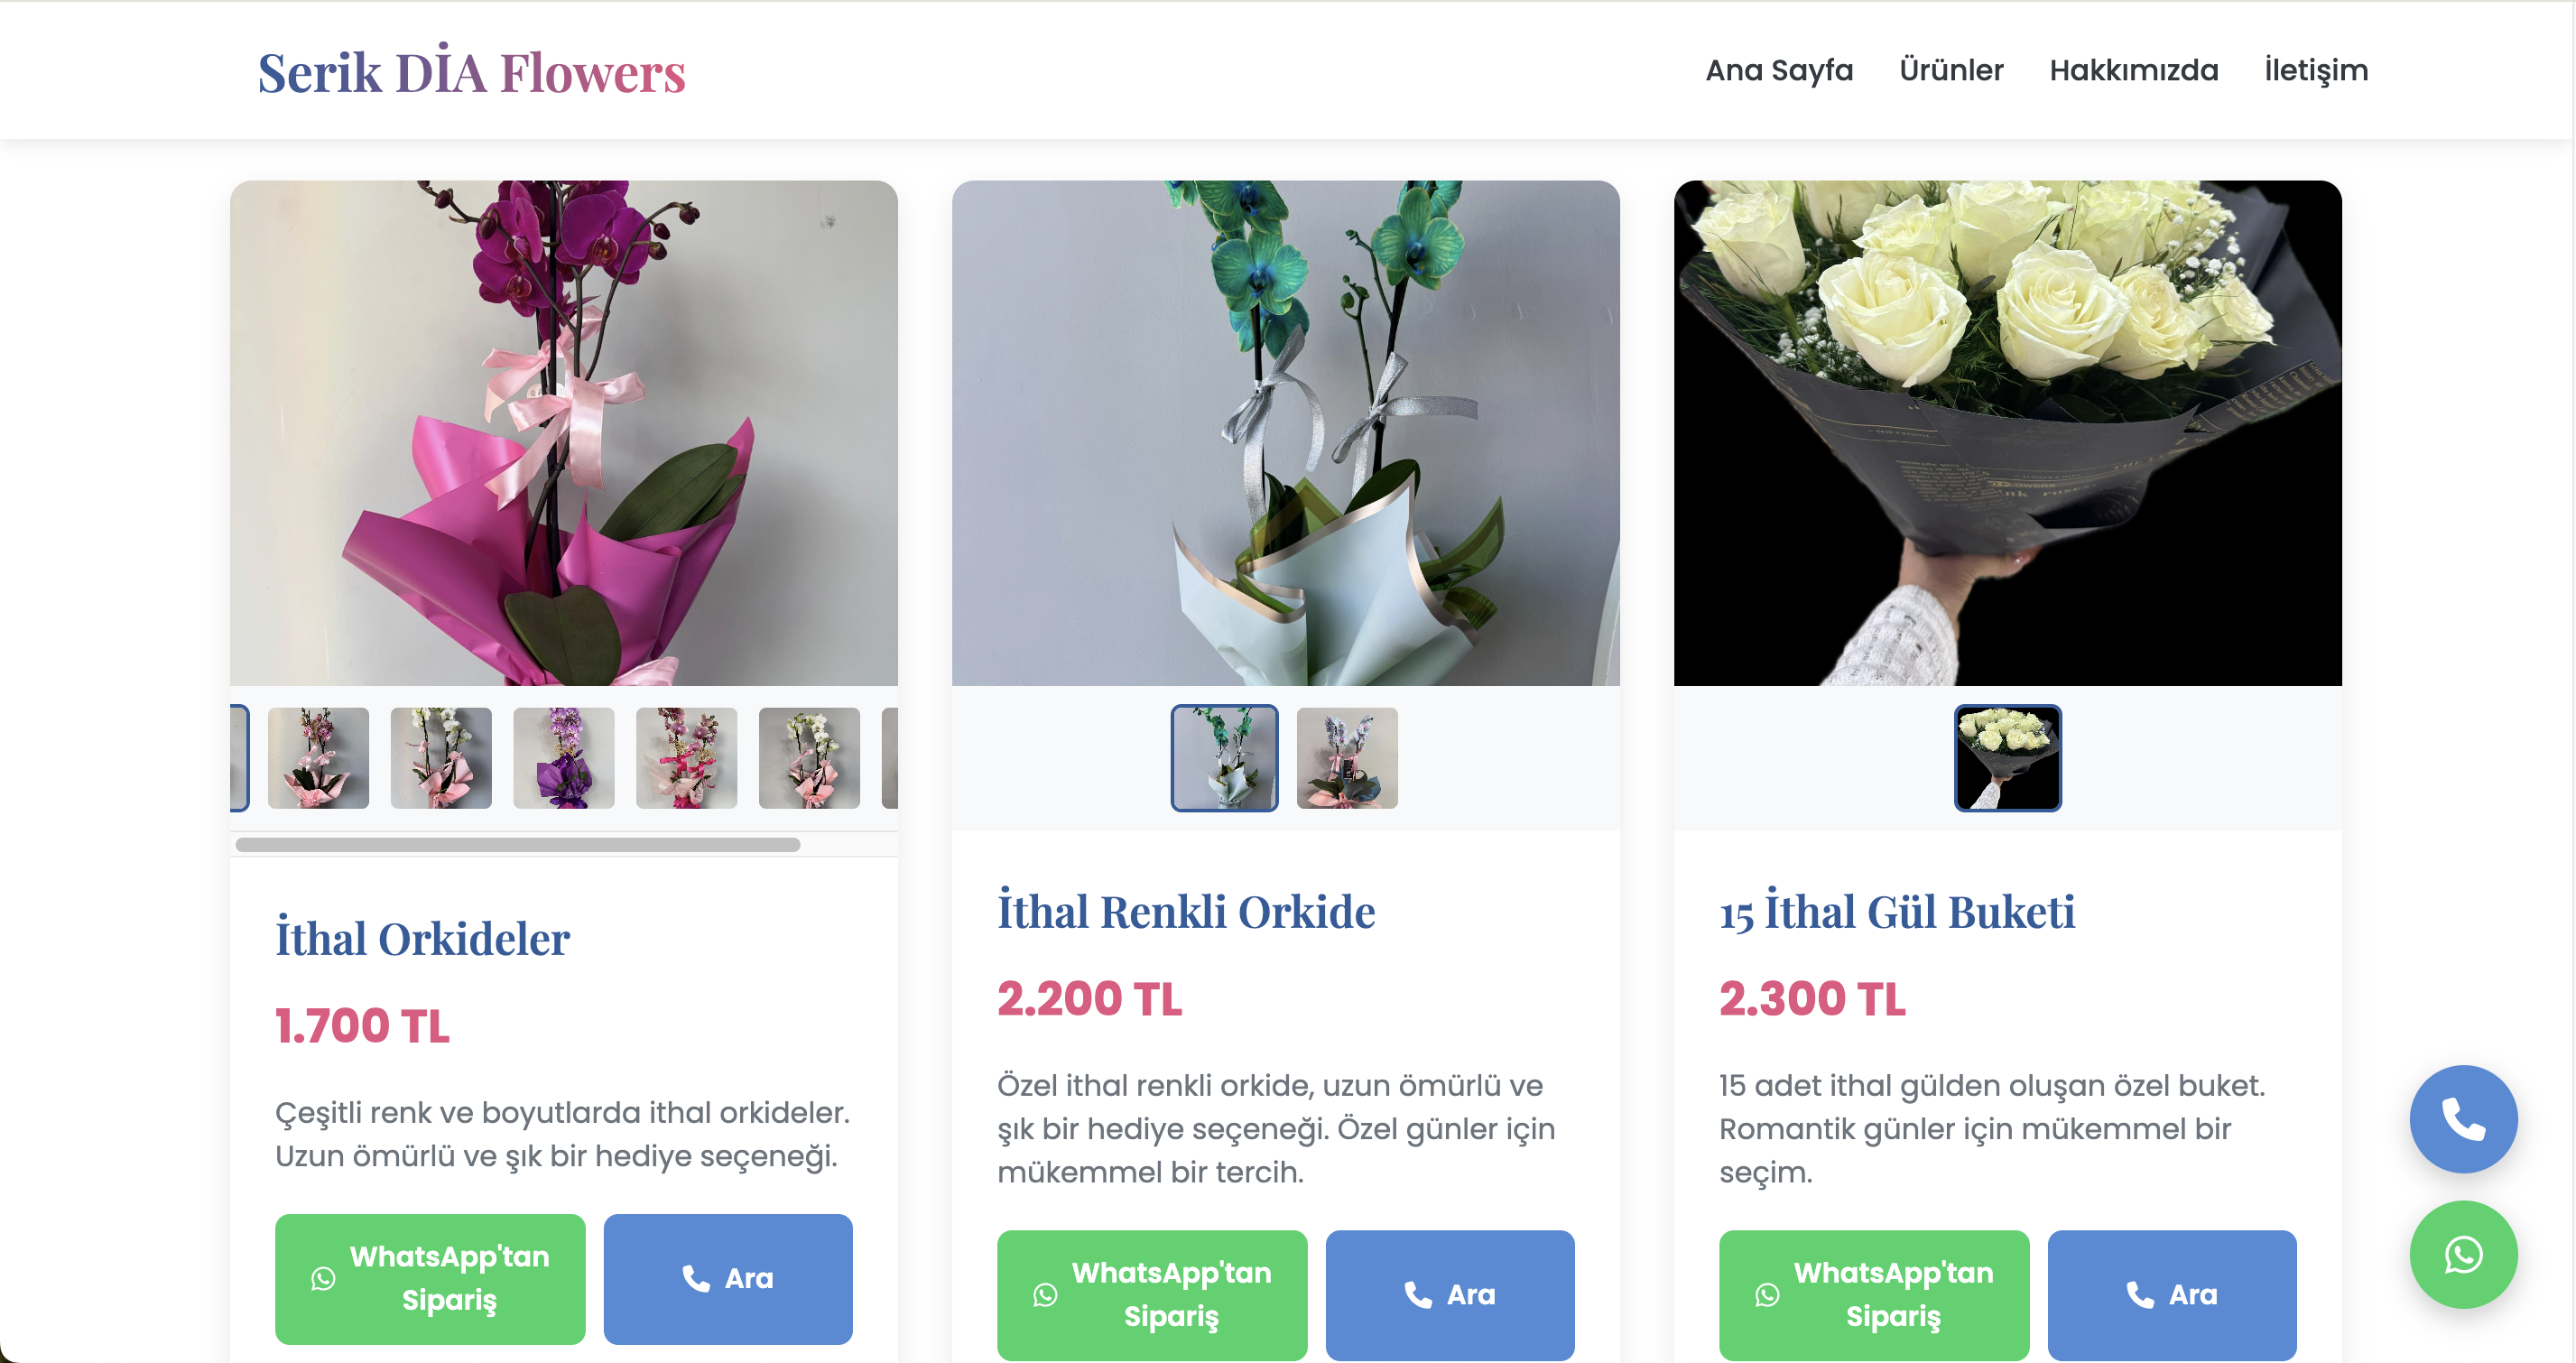The width and height of the screenshot is (2576, 1363).
Task: Open the İletişim menu item
Action: coord(2316,70)
